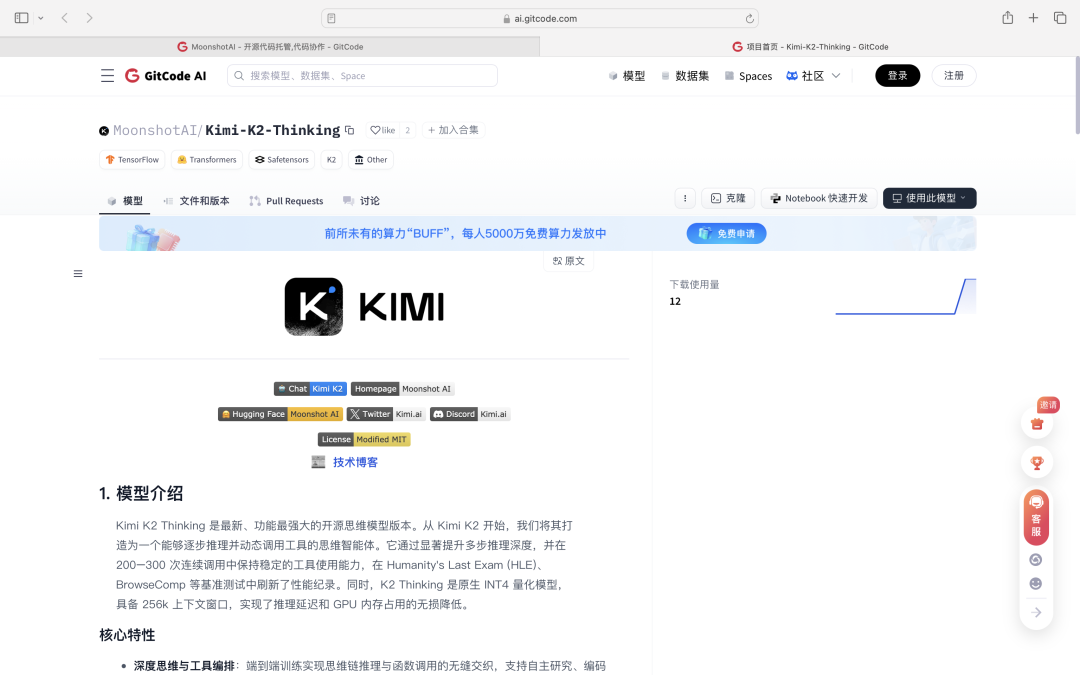Screen dimensions: 1080x675
Task: Select the Safetensors tag
Action: pos(282,160)
